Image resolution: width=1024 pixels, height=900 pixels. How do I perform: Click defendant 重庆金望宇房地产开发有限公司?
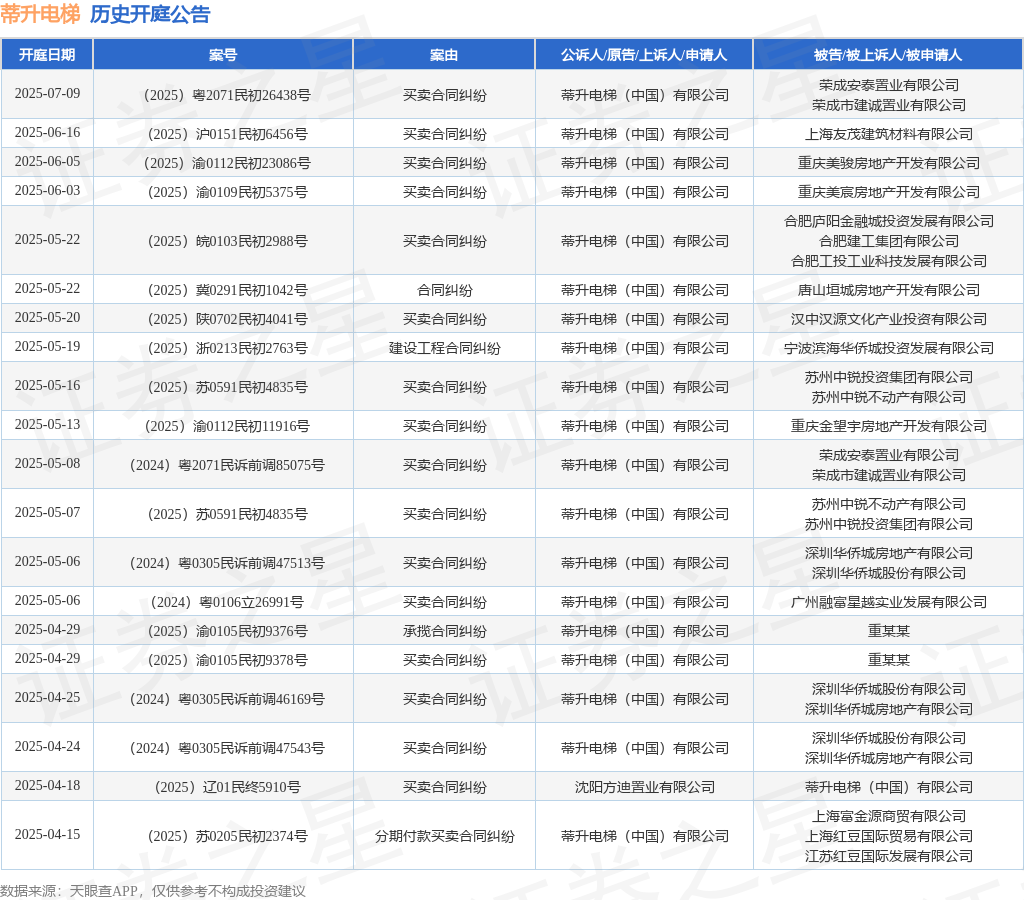point(888,426)
